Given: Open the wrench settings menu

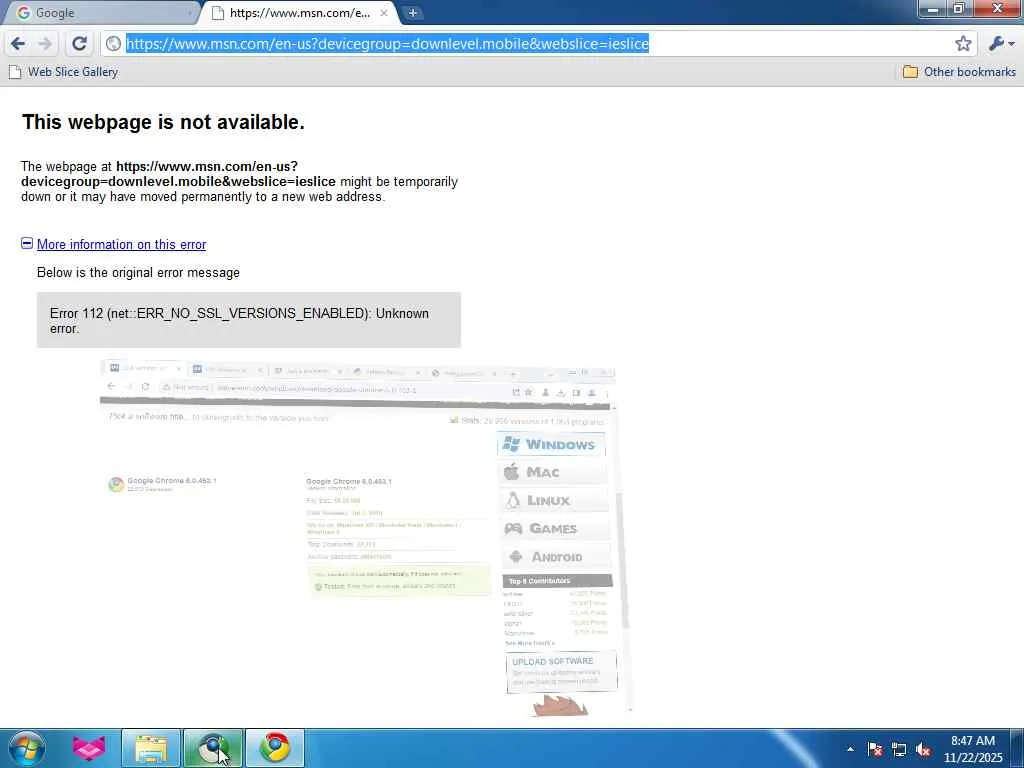Looking at the screenshot, I should click(x=1001, y=44).
